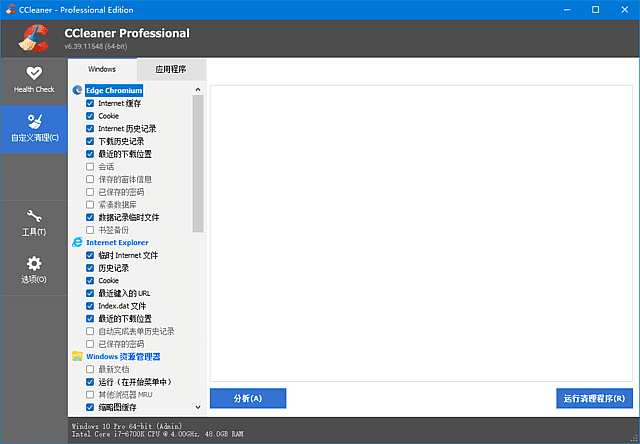Click the Internet Explorer icon
Screen dimensions: 640x444
pyautogui.click(x=78, y=242)
